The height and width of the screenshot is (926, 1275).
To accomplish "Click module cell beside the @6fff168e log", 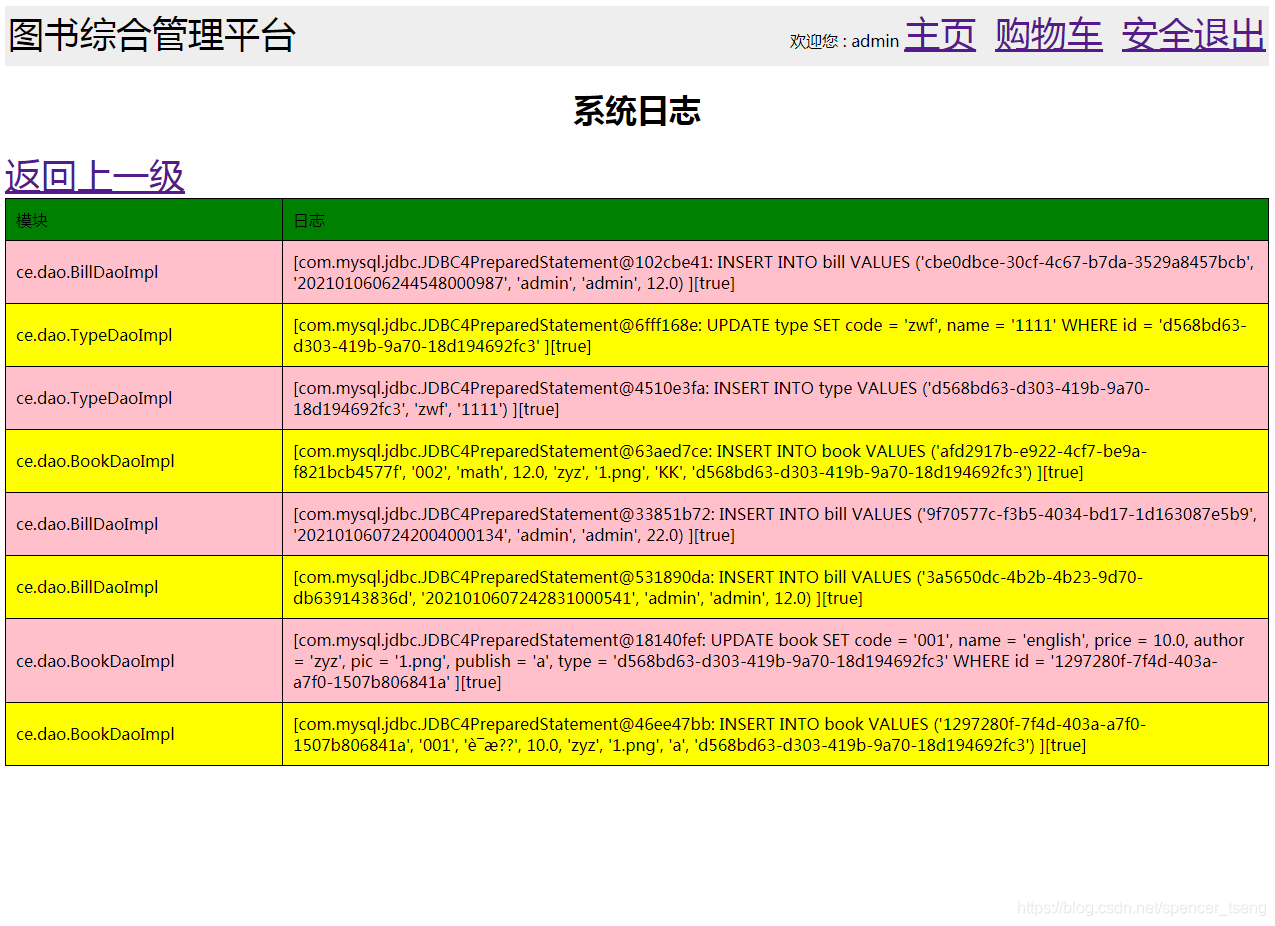I will 144,335.
